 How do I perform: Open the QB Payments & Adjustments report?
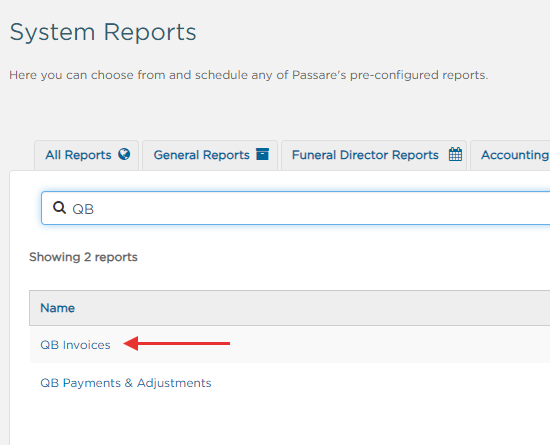click(126, 383)
